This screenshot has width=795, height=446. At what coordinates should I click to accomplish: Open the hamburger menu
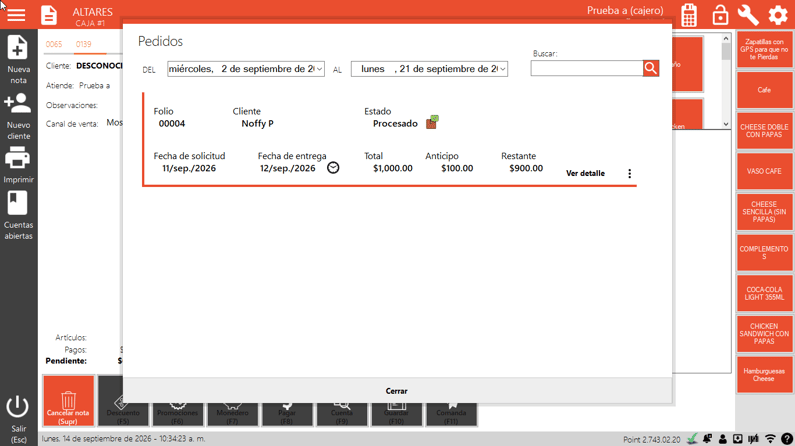pyautogui.click(x=16, y=15)
